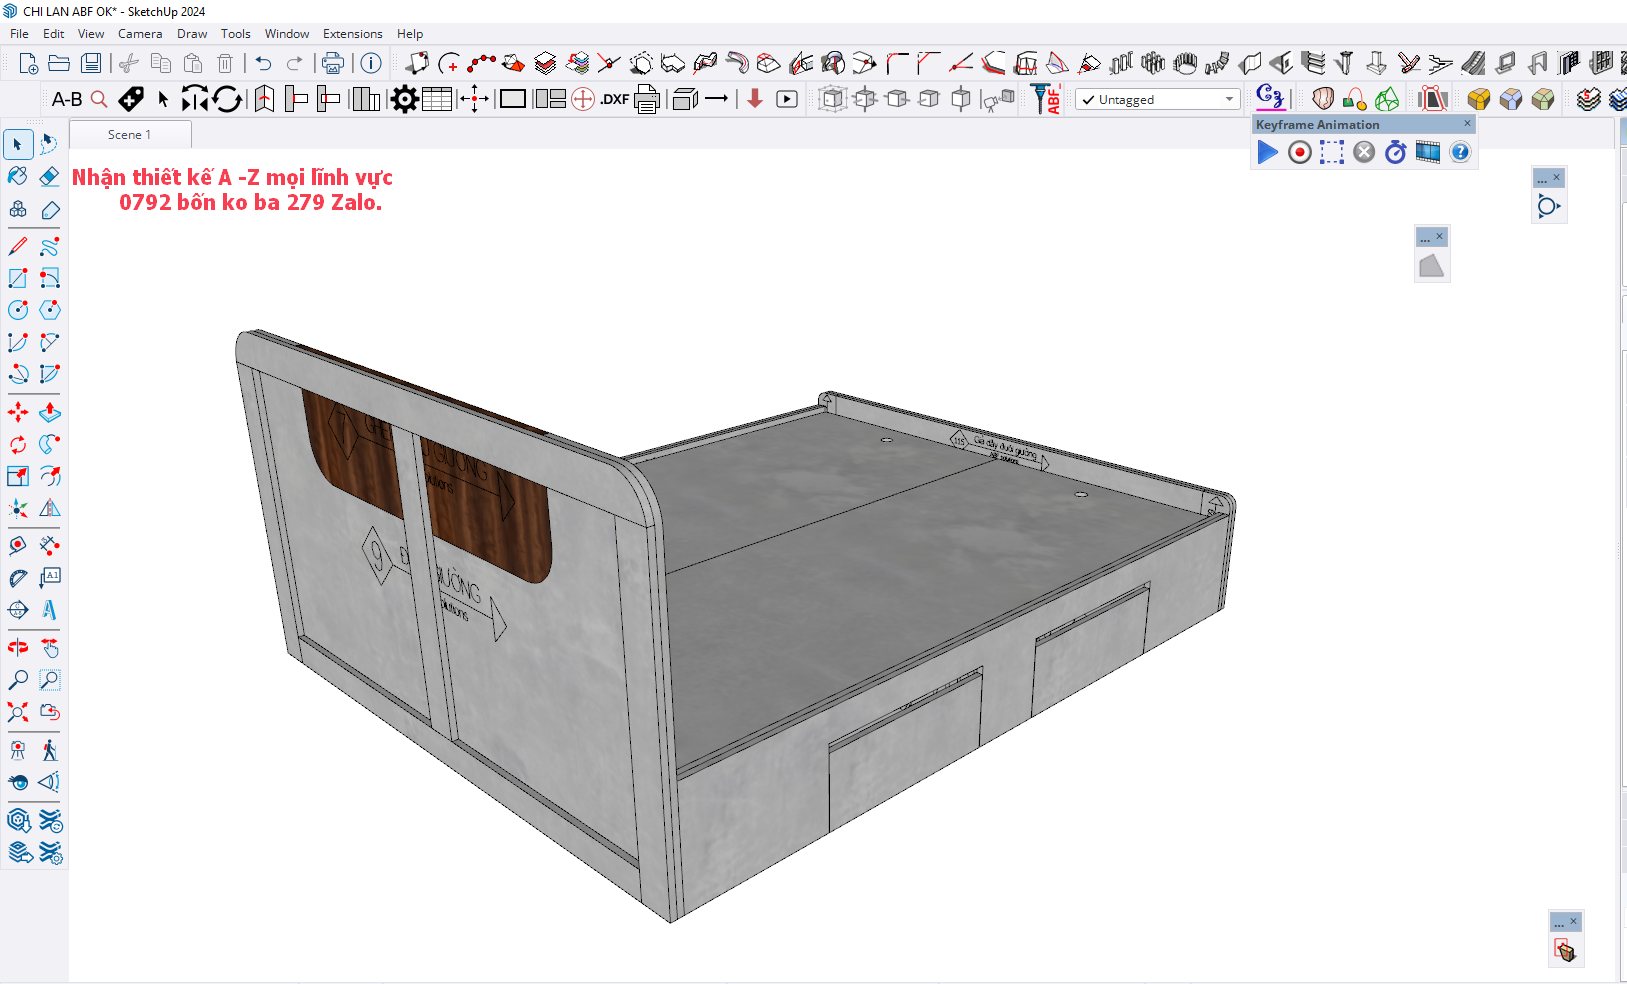Image resolution: width=1627 pixels, height=984 pixels.
Task: Select the Eraser tool
Action: tap(49, 177)
